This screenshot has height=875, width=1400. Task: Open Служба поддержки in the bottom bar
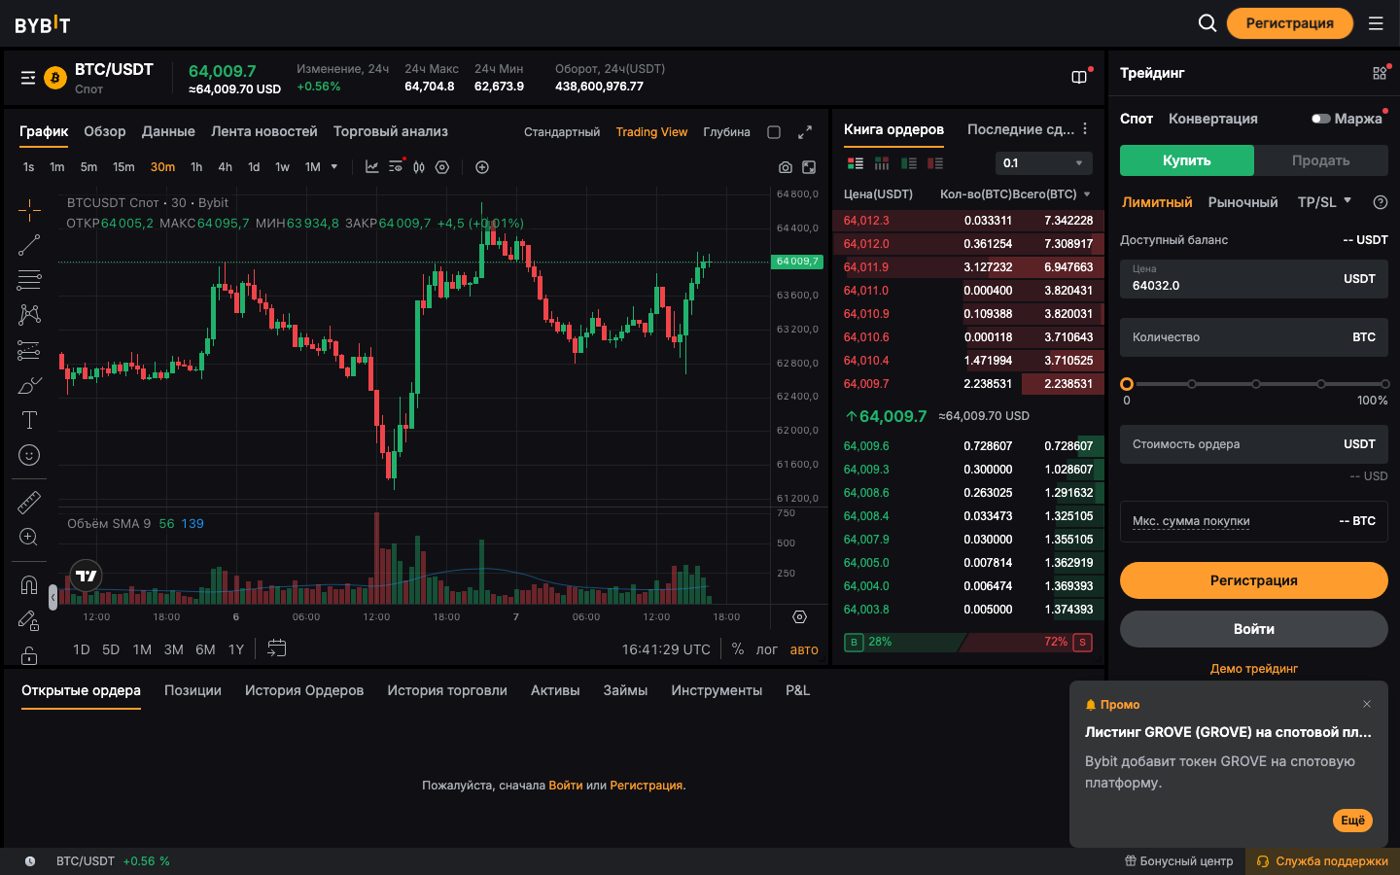(1322, 861)
